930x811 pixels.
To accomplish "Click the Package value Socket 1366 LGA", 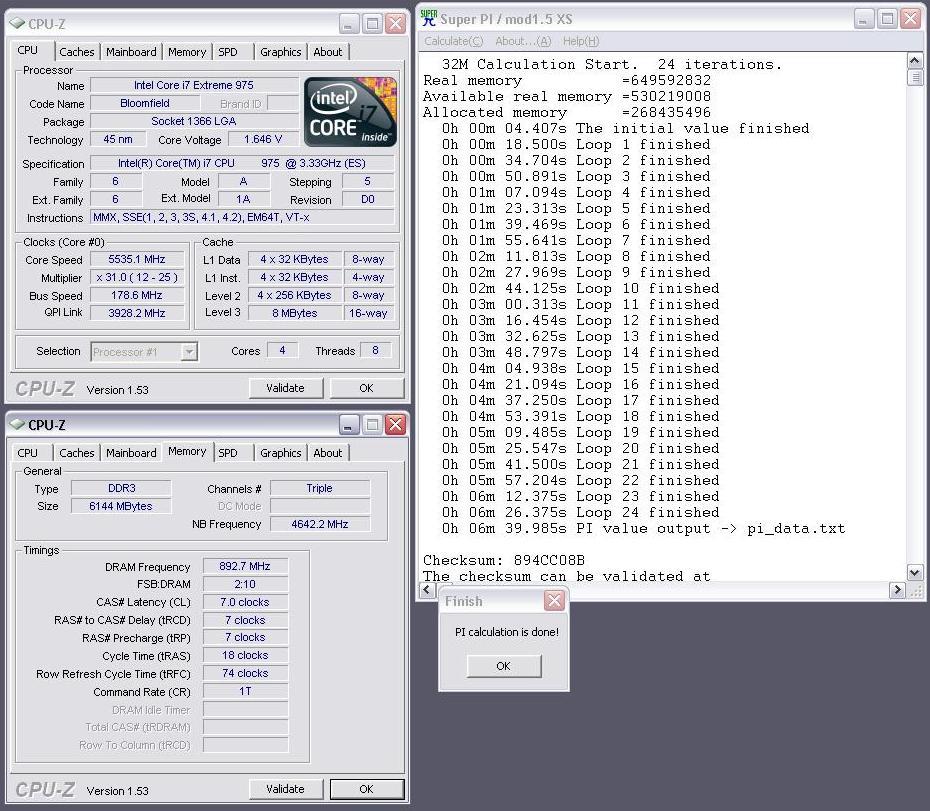I will pyautogui.click(x=194, y=121).
